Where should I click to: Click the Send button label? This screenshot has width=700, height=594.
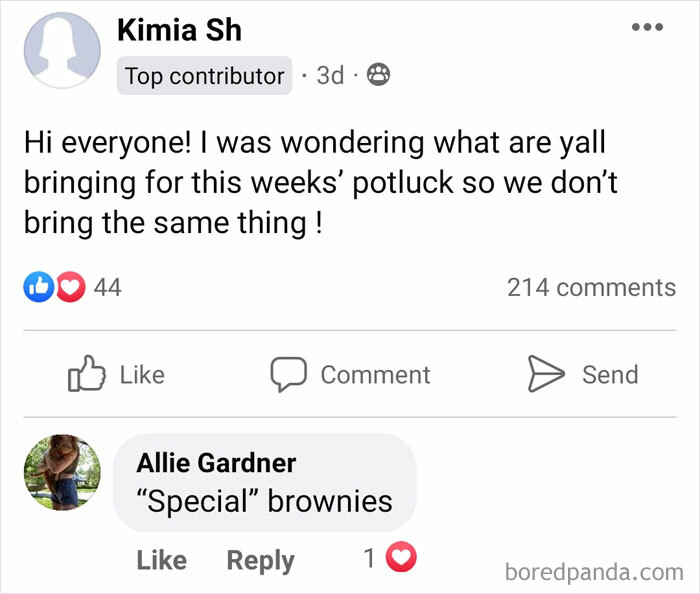[x=610, y=374]
